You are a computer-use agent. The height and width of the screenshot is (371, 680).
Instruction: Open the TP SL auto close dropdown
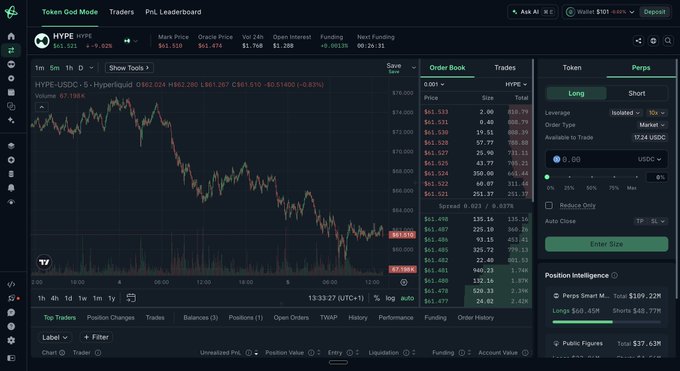tap(650, 221)
